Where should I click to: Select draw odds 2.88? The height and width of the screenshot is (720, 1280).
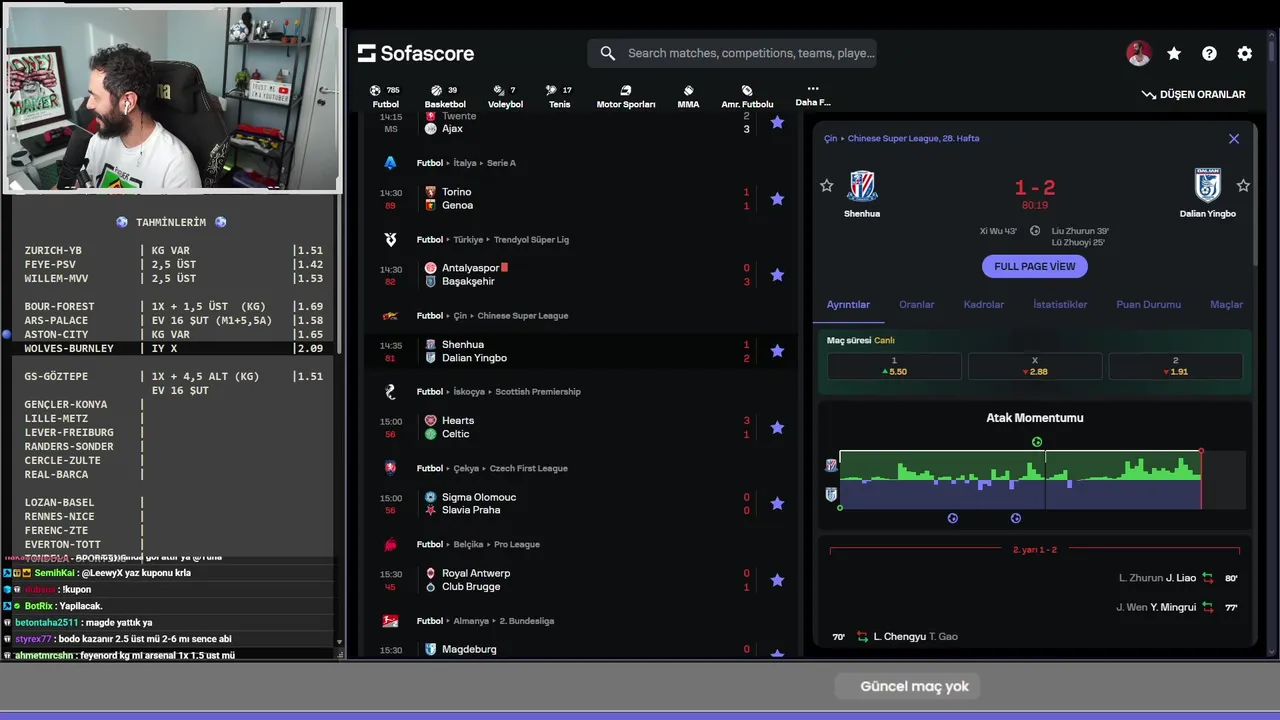pos(1035,366)
